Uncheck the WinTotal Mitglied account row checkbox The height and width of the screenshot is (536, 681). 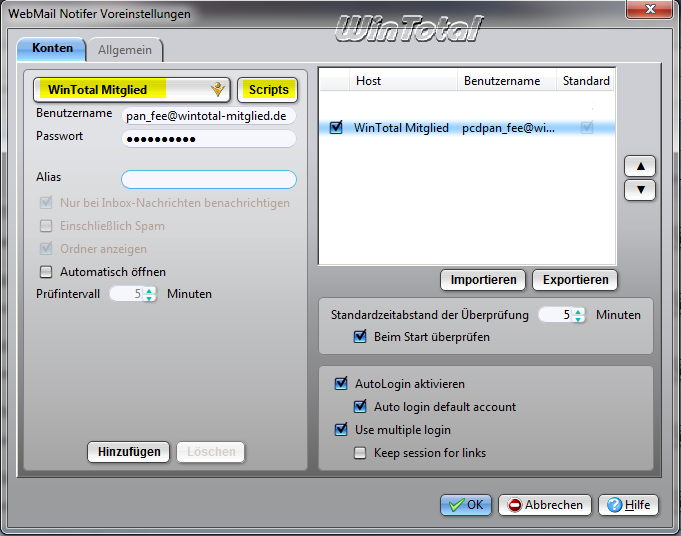point(336,128)
